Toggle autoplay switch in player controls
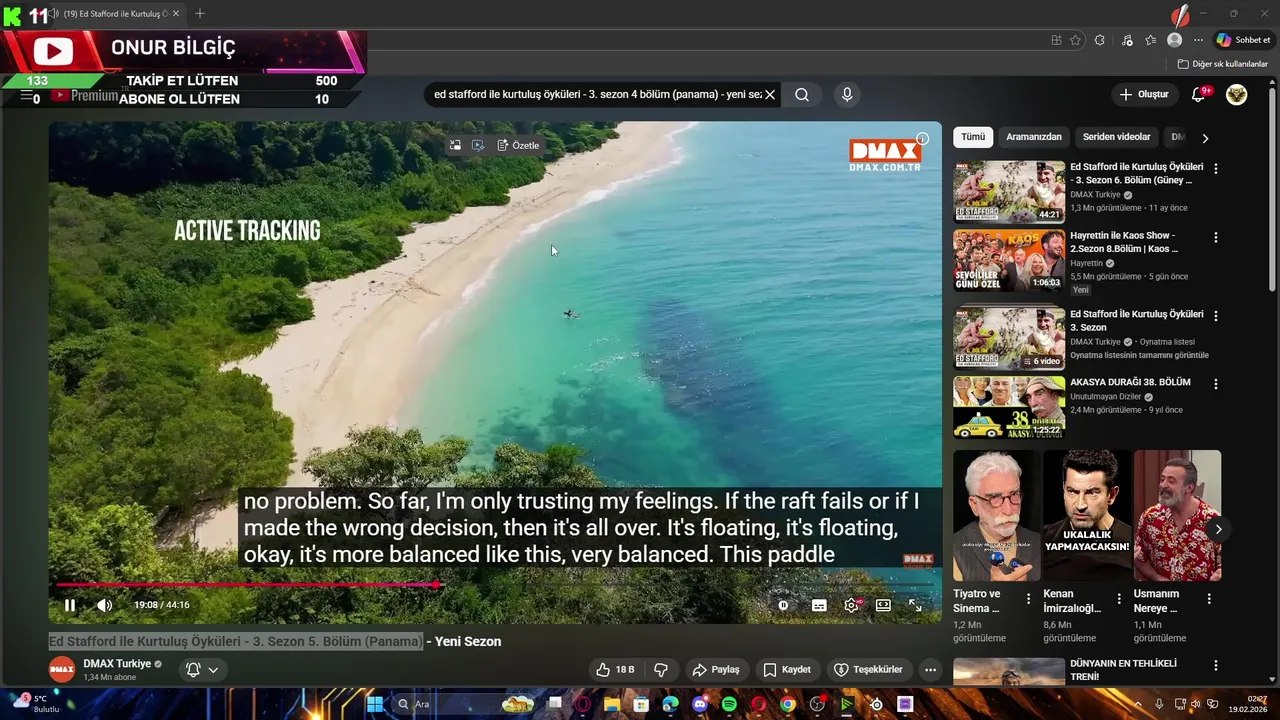 [784, 605]
